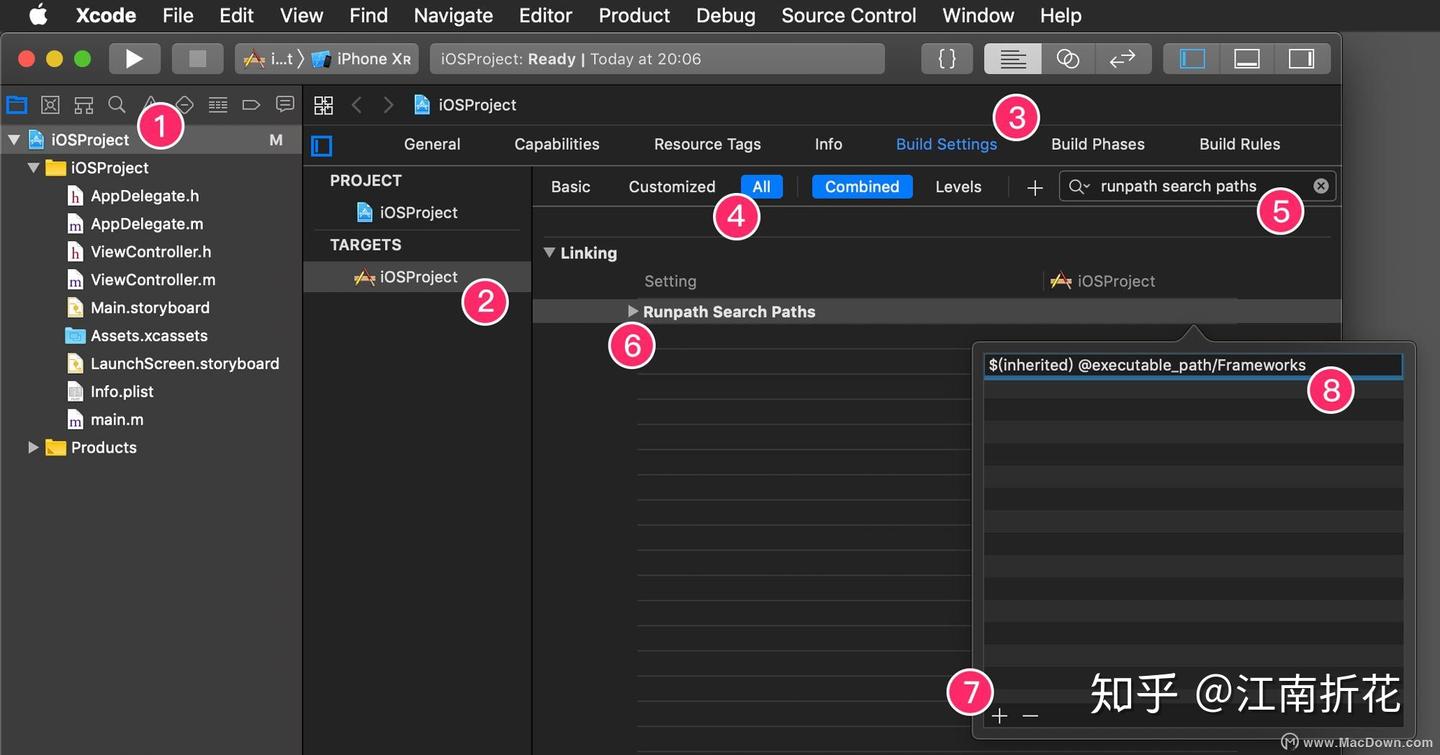Expand the Runpath Search Paths setting
1440x755 pixels.
(632, 312)
